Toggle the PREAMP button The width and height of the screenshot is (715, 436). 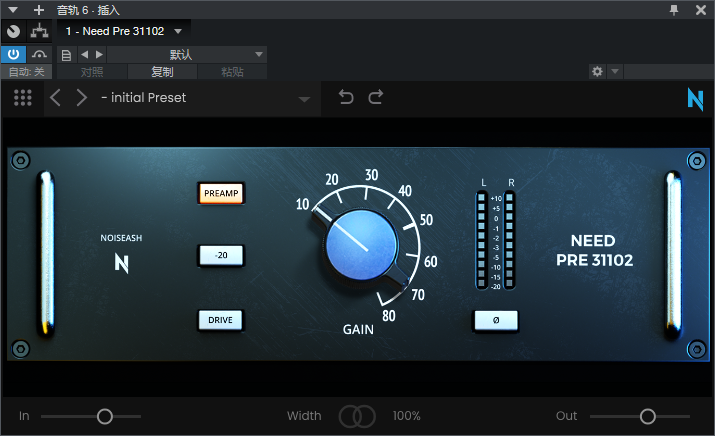[x=221, y=193]
